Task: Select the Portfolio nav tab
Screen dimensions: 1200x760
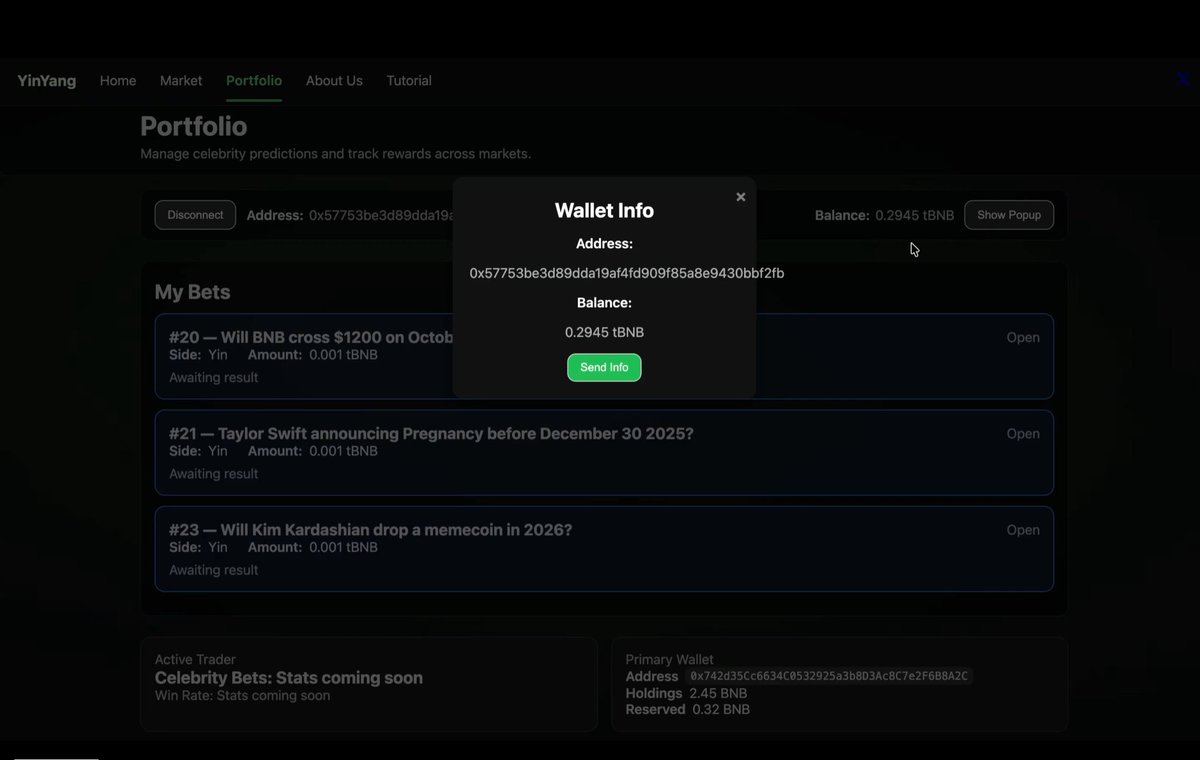Action: click(254, 81)
